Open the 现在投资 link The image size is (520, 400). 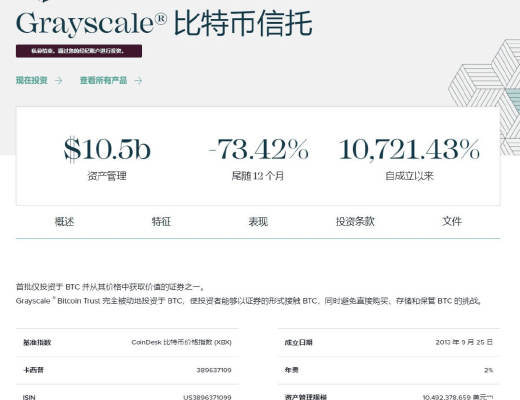(x=32, y=80)
